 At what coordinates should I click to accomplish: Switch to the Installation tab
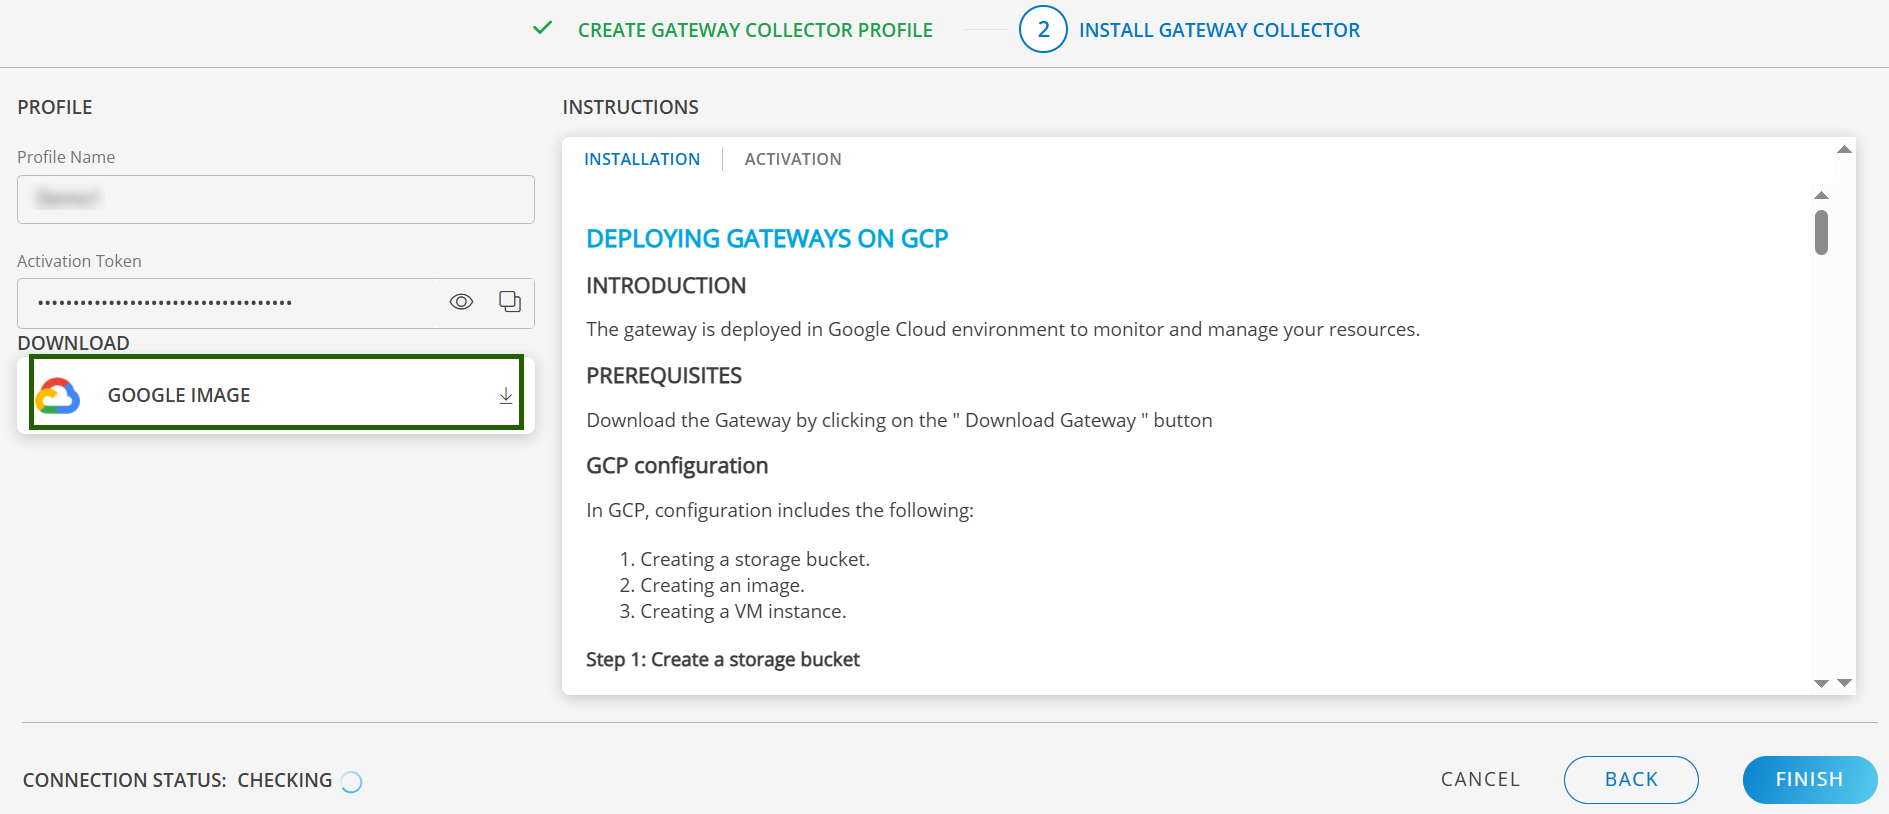pyautogui.click(x=642, y=159)
